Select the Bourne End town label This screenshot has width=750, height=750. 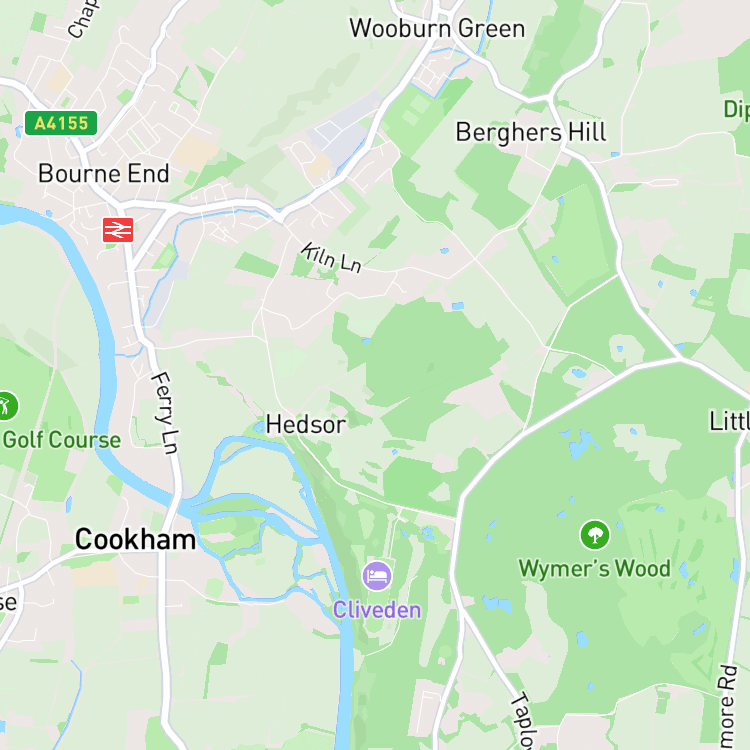(x=104, y=173)
